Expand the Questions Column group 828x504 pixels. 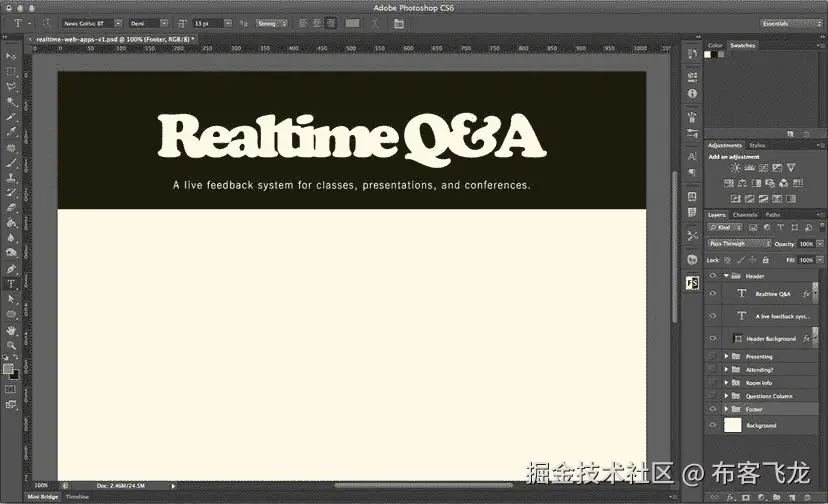click(726, 396)
